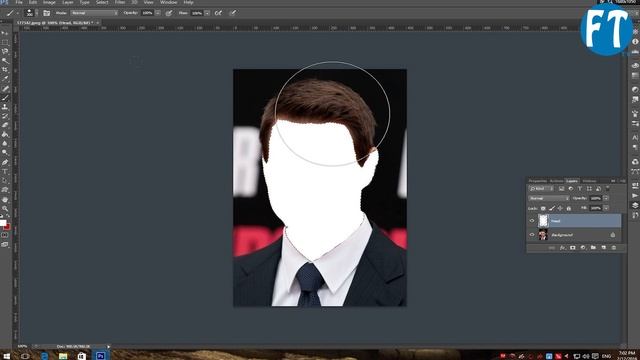
Task: Filter for type layers
Action: point(580,189)
